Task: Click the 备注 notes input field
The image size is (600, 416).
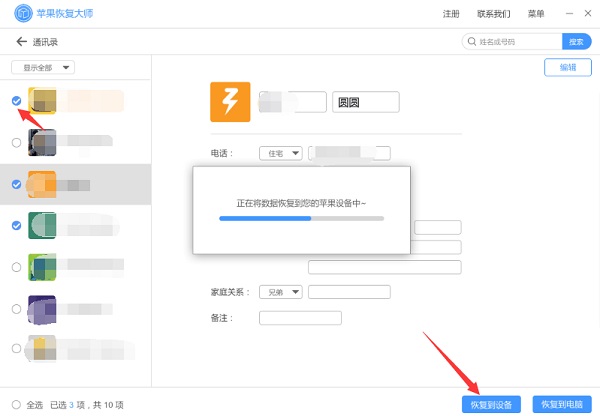Action: pos(300,318)
